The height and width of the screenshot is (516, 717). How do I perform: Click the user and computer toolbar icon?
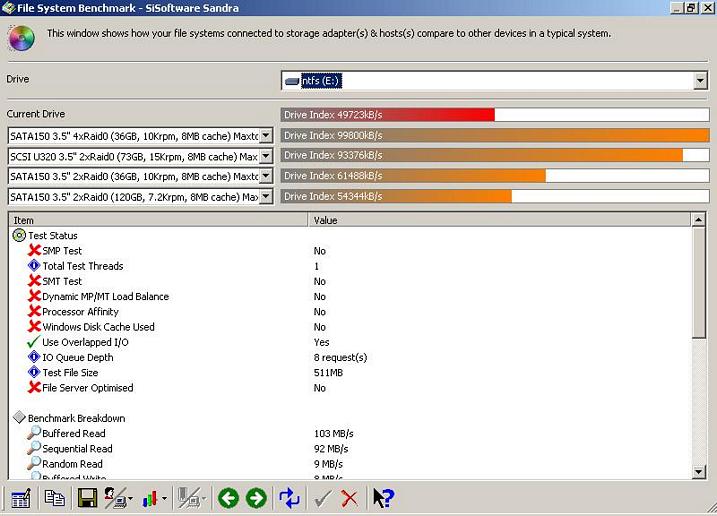115,498
